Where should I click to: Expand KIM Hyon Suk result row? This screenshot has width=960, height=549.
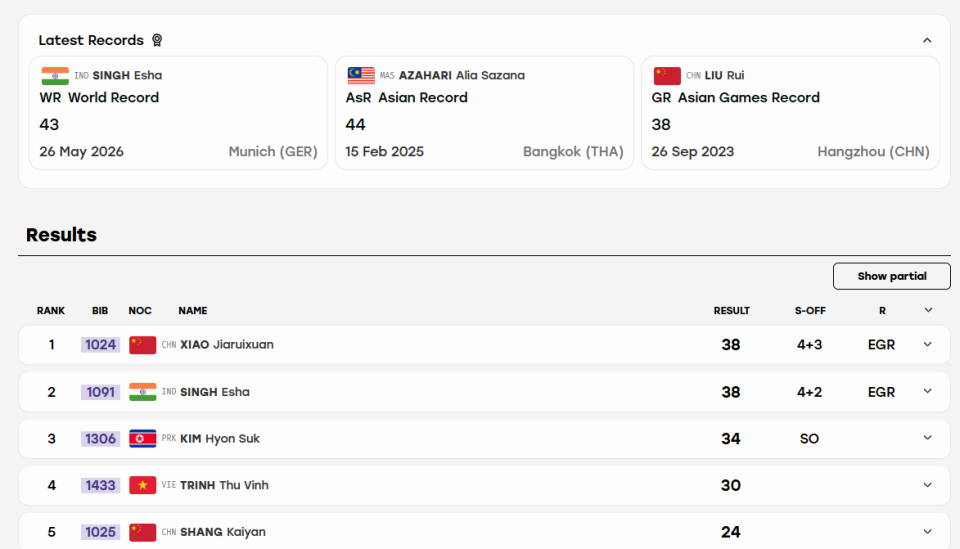pyautogui.click(x=928, y=438)
